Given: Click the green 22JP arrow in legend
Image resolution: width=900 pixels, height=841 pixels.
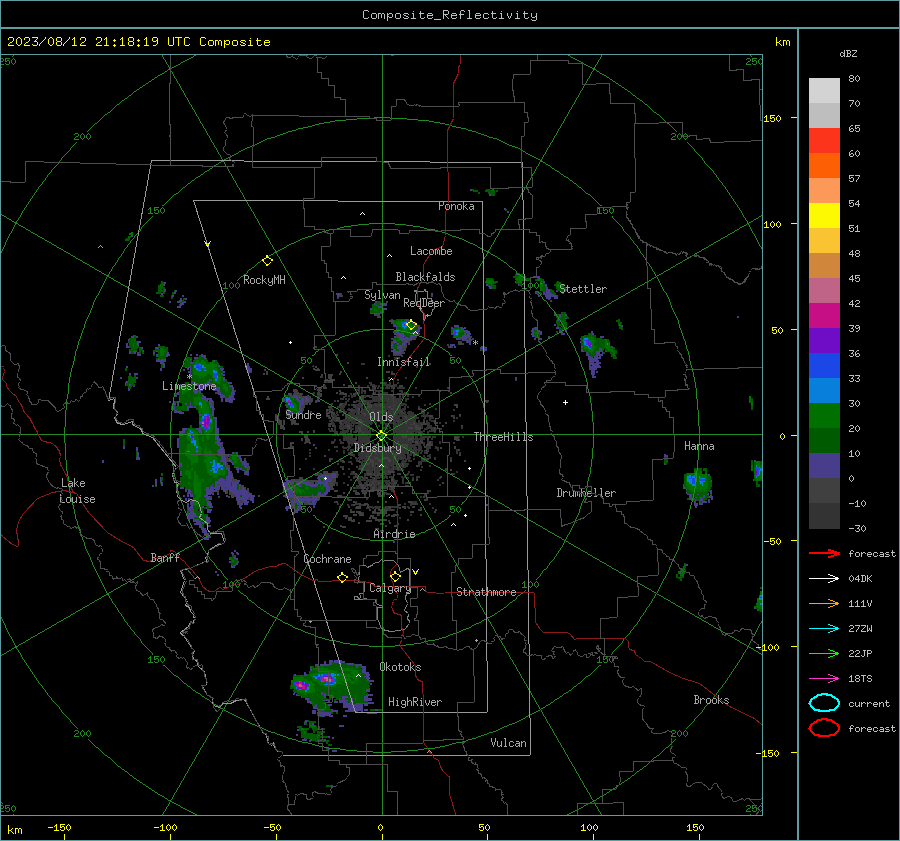Looking at the screenshot, I should [x=824, y=653].
